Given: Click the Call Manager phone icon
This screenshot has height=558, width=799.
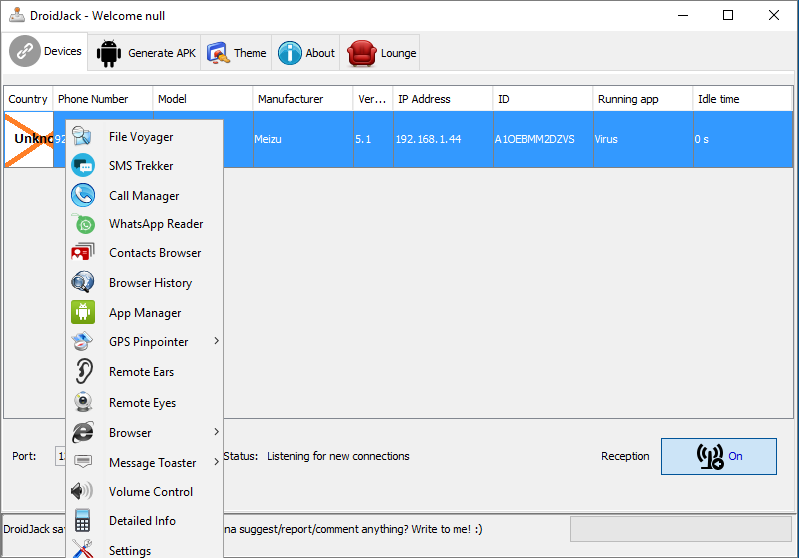Looking at the screenshot, I should pyautogui.click(x=83, y=195).
